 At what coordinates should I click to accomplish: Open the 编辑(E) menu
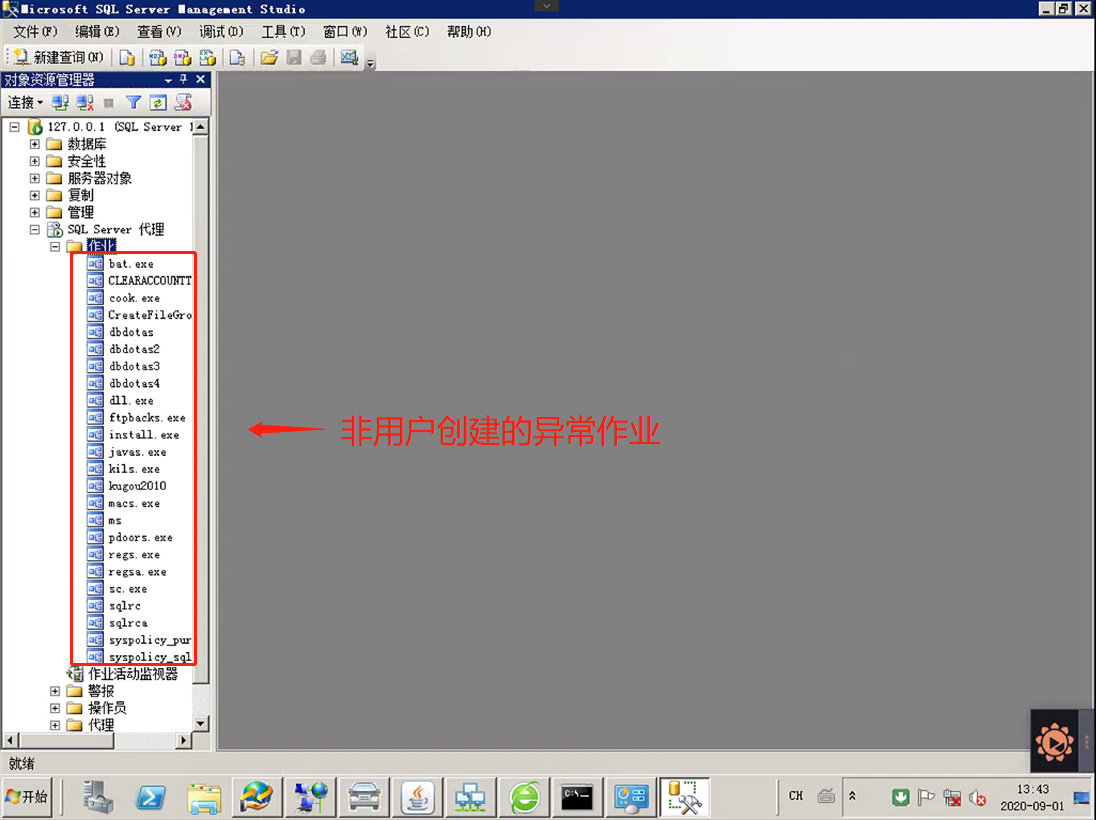(x=97, y=31)
